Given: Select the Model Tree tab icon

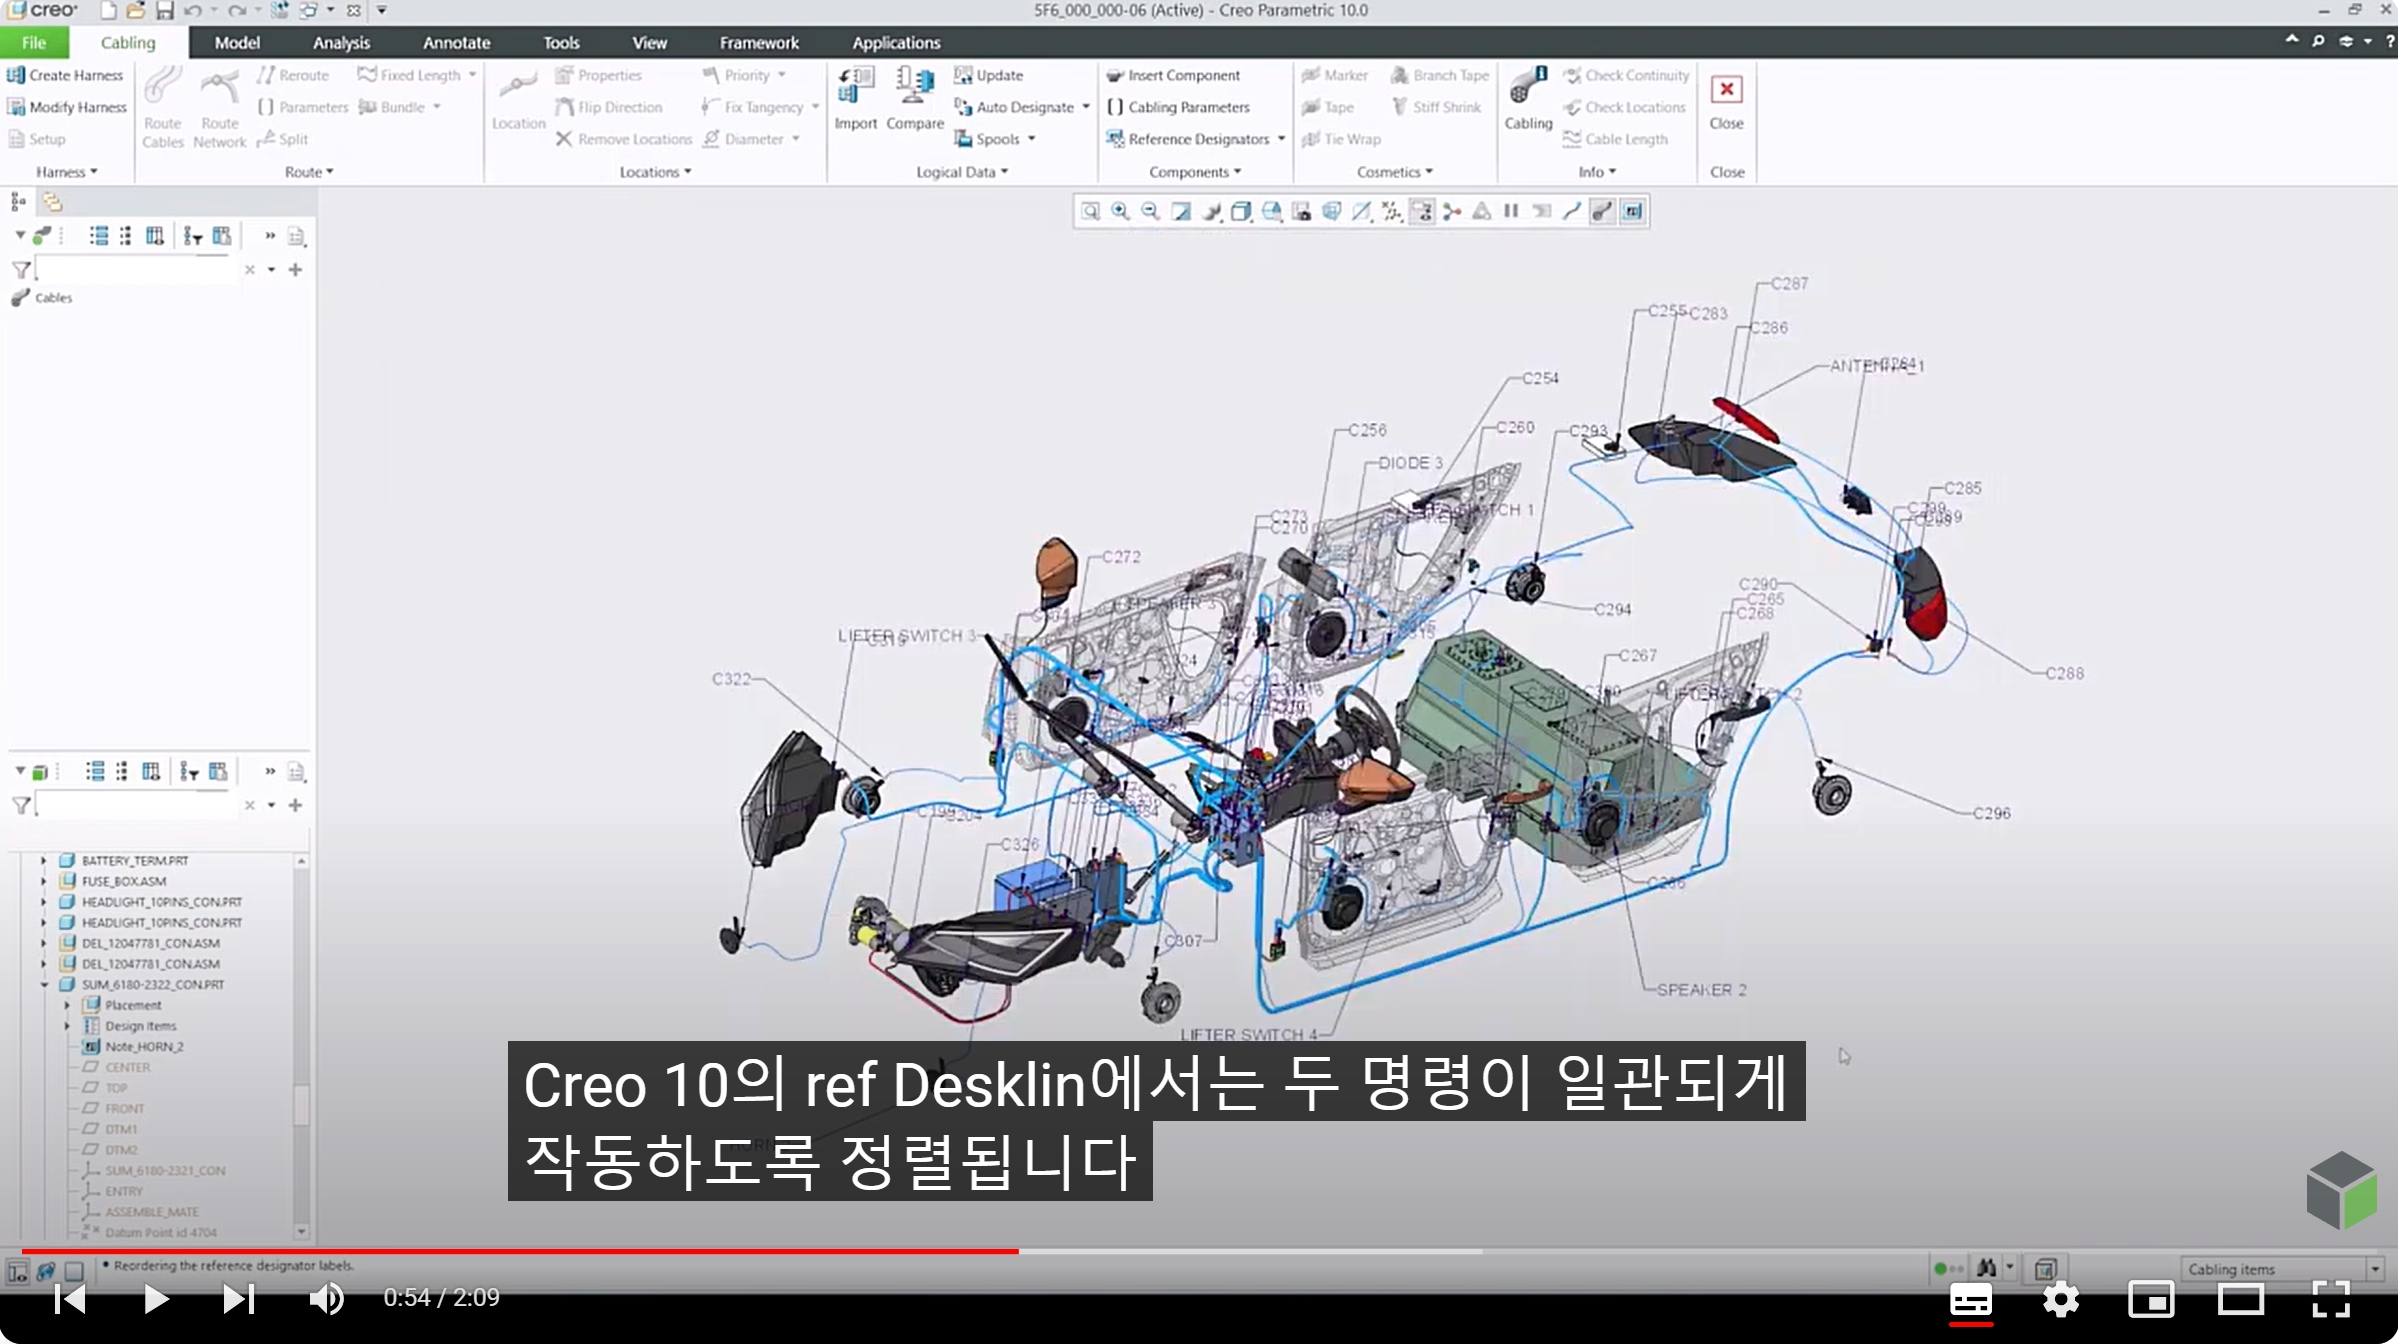Looking at the screenshot, I should 18,202.
